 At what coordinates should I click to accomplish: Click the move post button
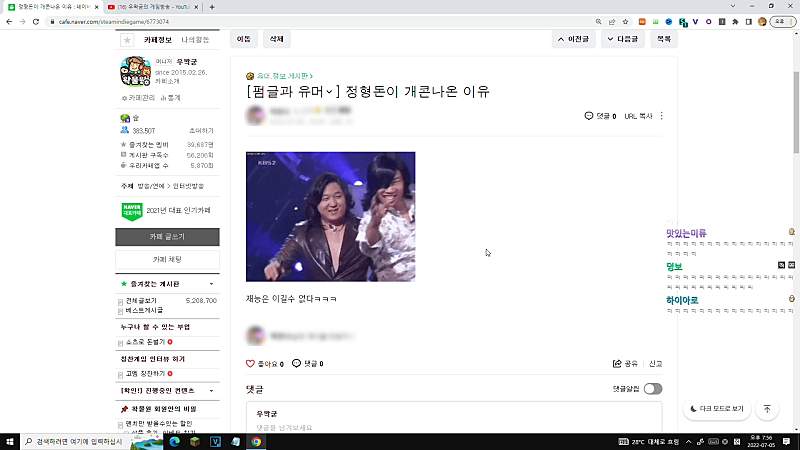click(x=244, y=39)
